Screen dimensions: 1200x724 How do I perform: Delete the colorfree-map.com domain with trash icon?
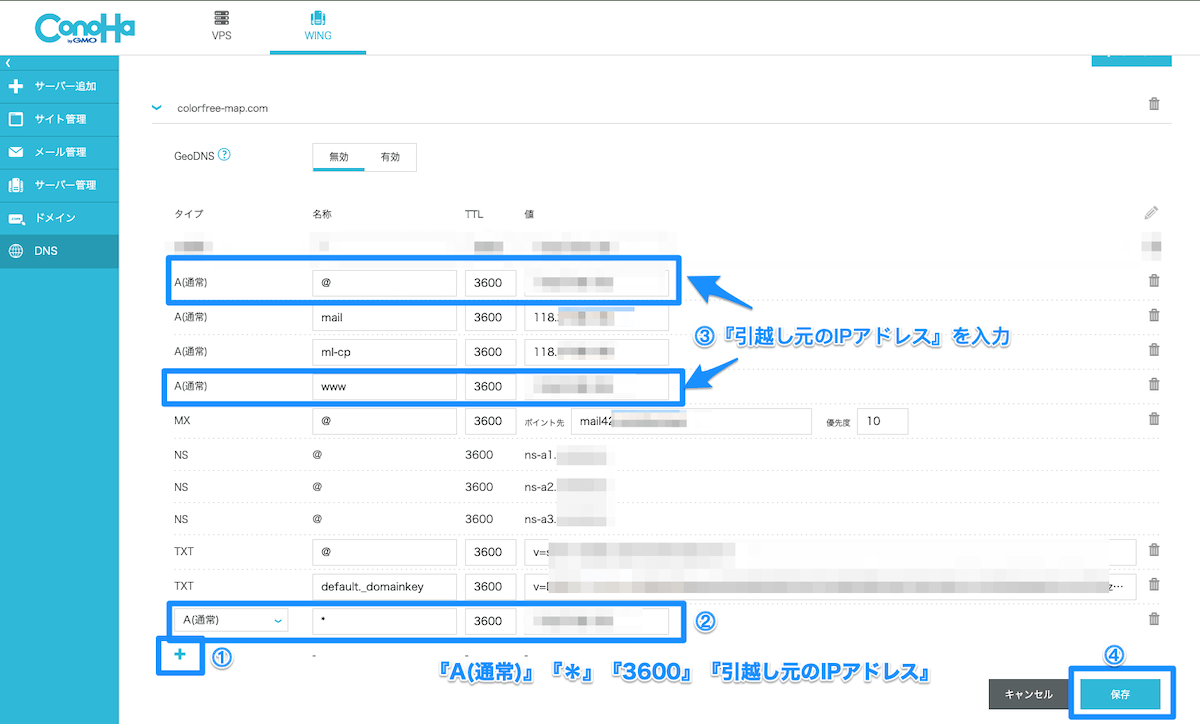coord(1154,104)
